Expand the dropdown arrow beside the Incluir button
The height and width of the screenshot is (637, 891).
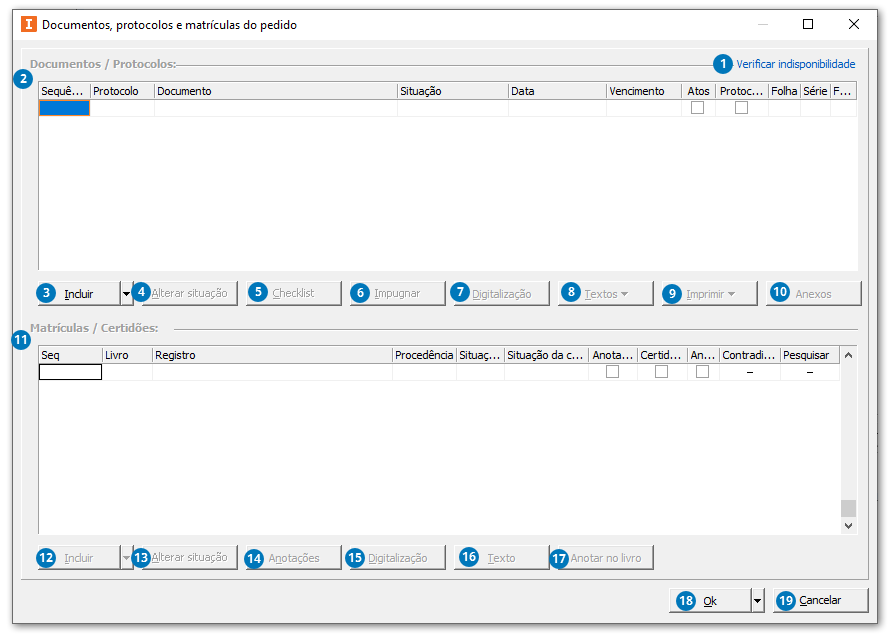click(x=126, y=293)
